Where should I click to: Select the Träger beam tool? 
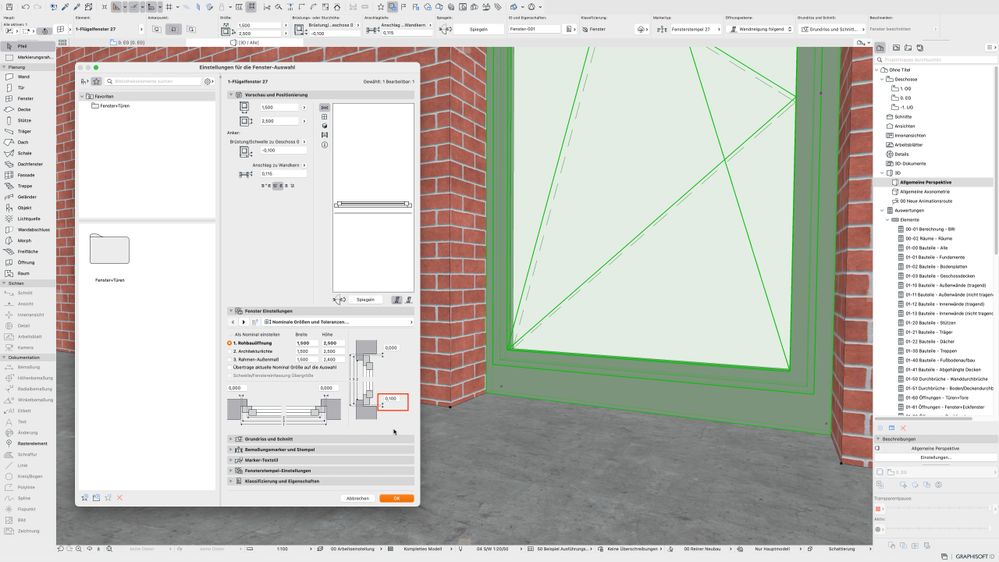[x=27, y=131]
